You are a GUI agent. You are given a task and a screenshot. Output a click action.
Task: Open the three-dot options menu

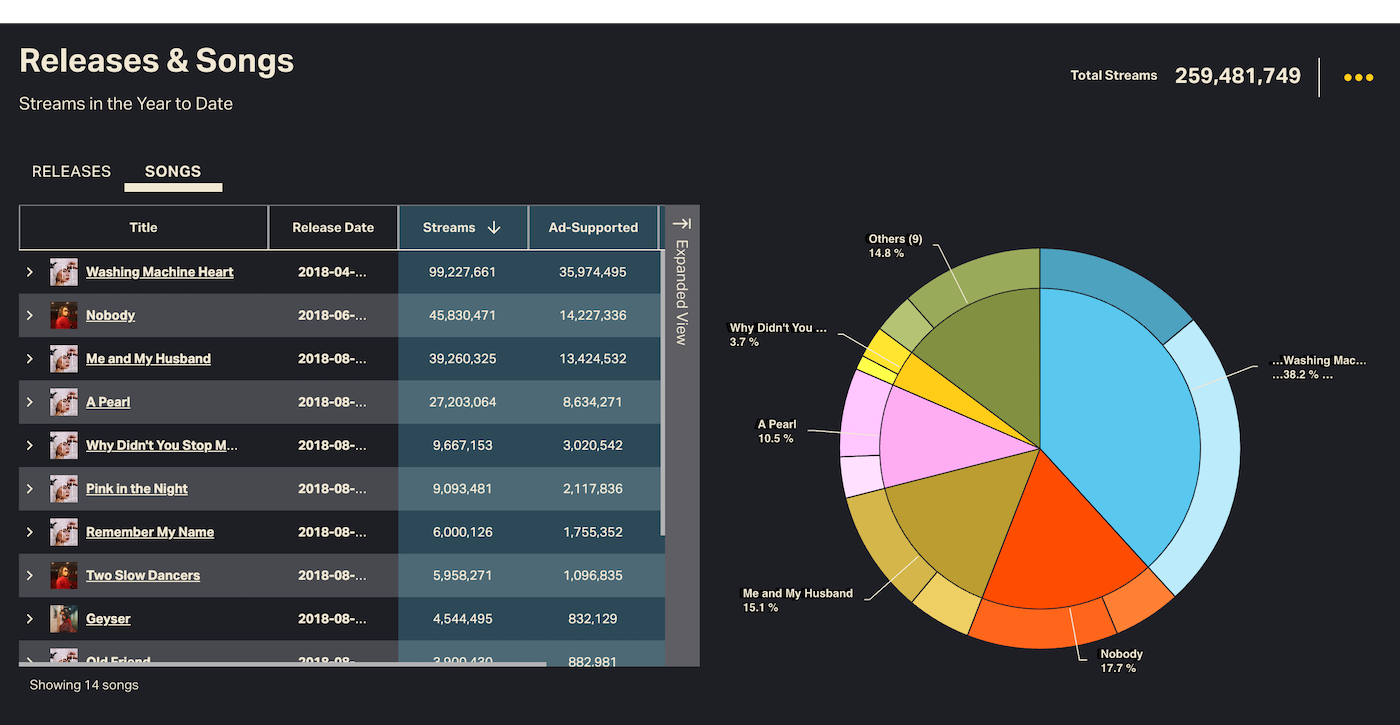(x=1358, y=78)
